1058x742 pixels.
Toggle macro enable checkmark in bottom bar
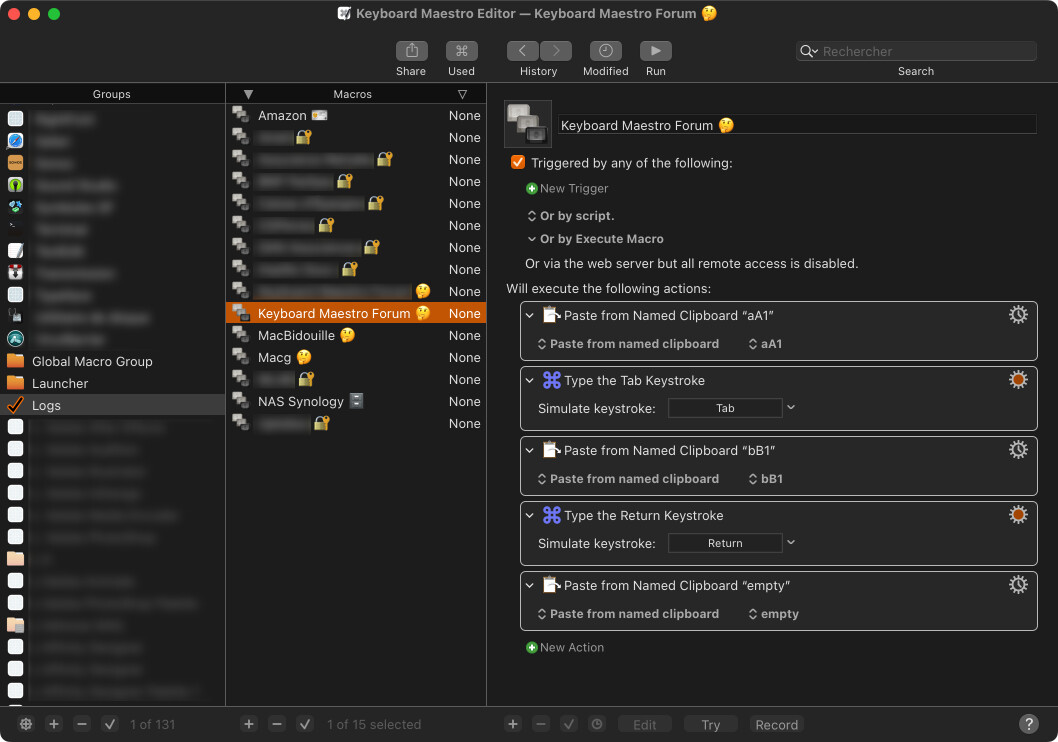pos(305,724)
